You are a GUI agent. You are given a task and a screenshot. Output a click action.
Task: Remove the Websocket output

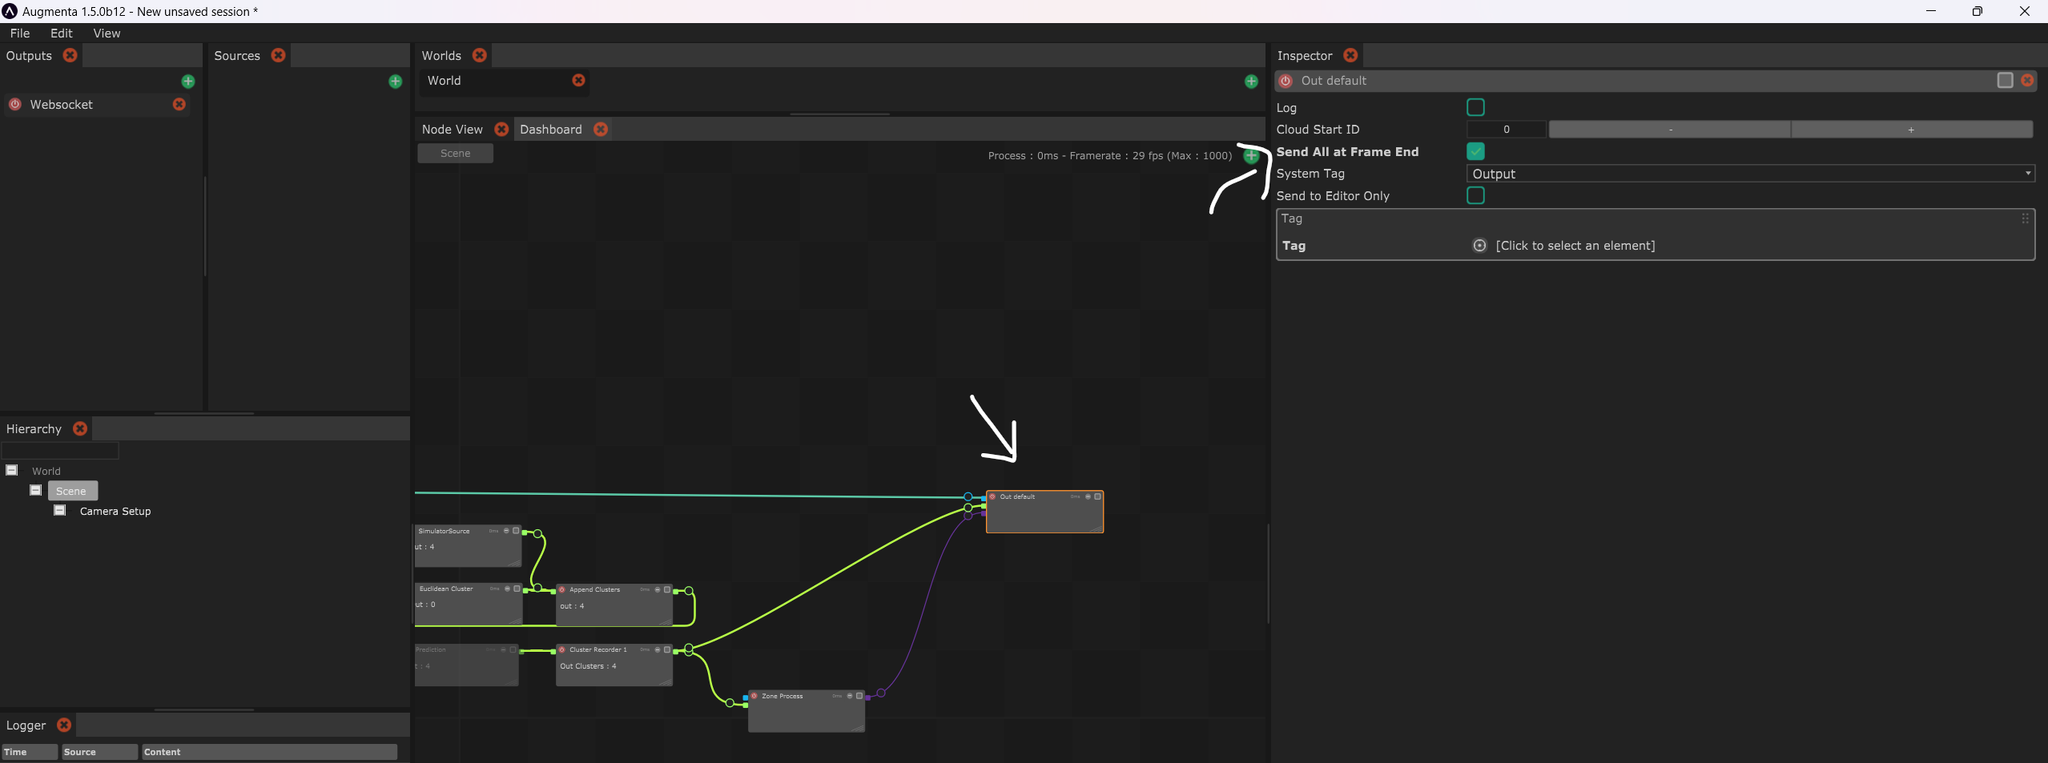click(179, 104)
